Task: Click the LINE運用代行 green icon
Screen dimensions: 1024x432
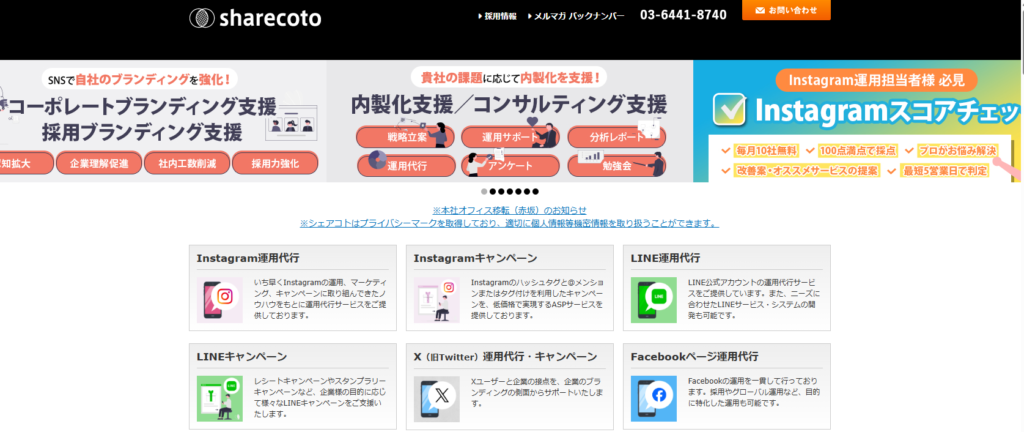Action: coord(654,300)
